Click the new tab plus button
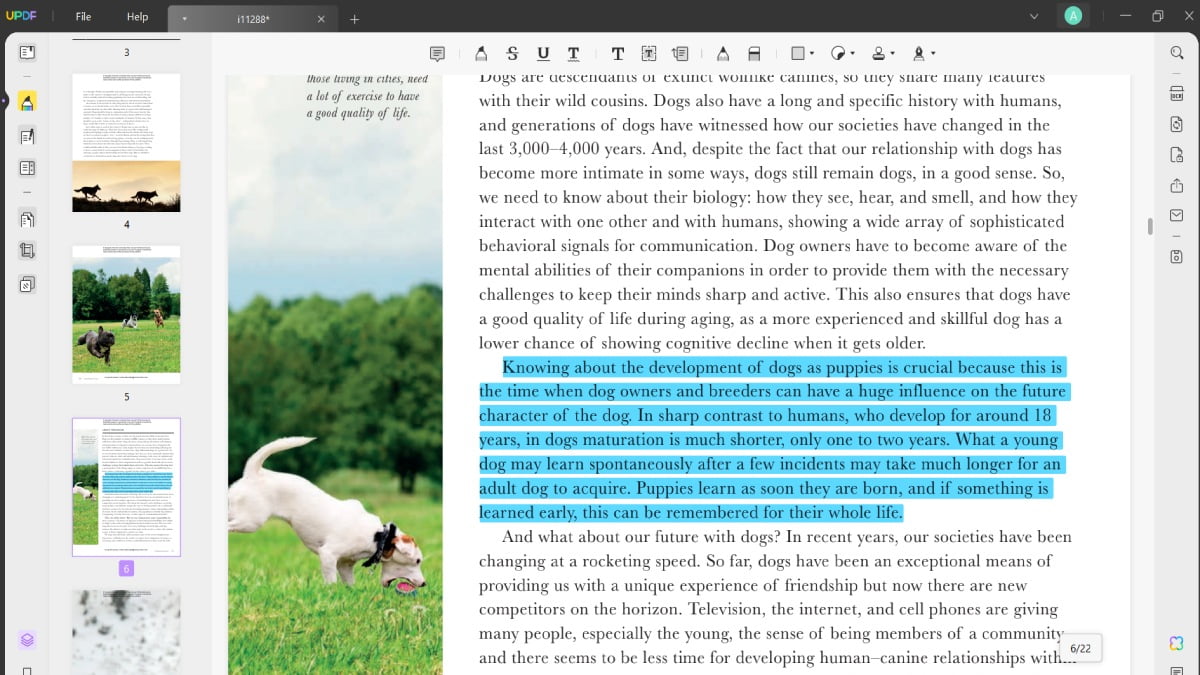The image size is (1200, 675). coord(354,19)
